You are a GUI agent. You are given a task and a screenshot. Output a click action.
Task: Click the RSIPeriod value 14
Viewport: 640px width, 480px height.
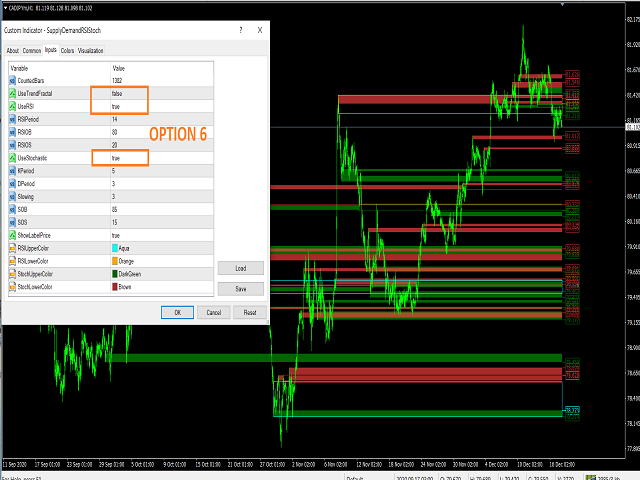pyautogui.click(x=115, y=120)
